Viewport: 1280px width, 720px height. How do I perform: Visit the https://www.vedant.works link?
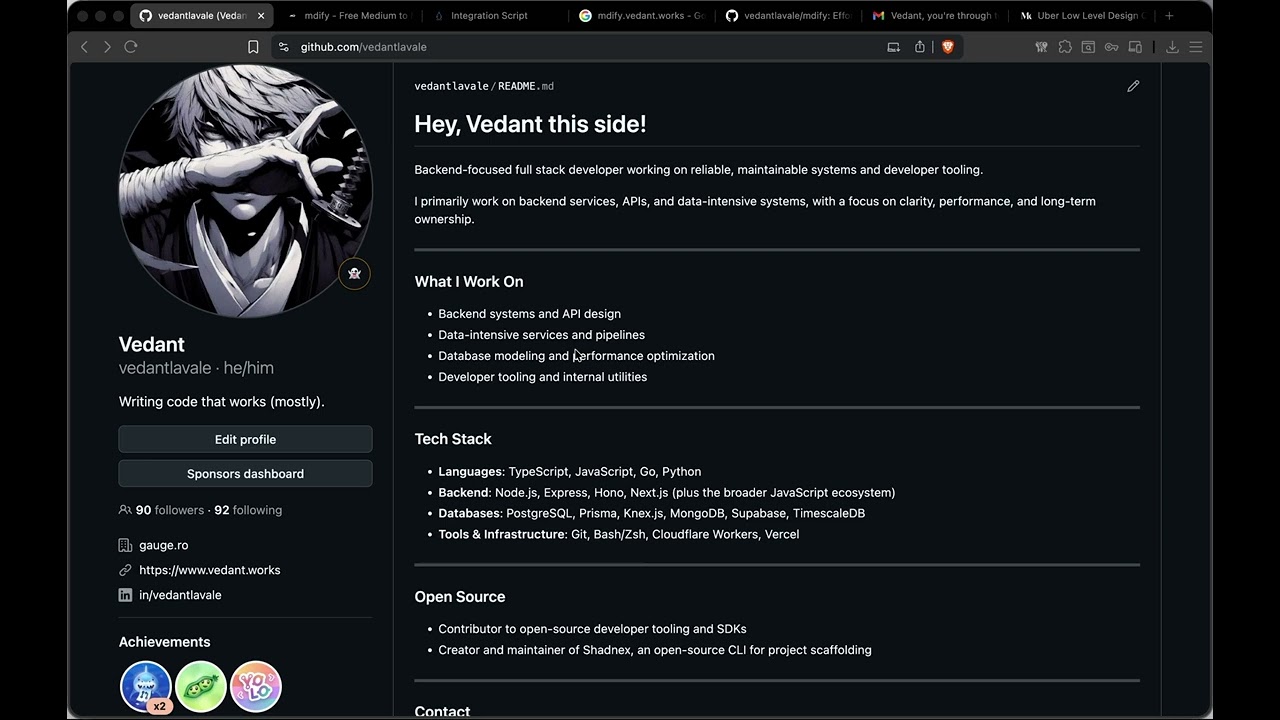pos(209,570)
